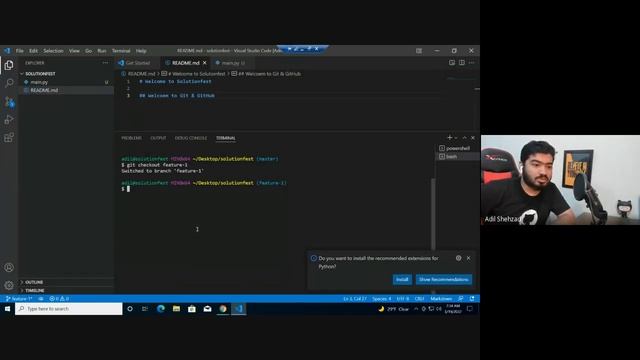Screen dimensions: 640x360
Task: Open Mail app from the taskbar
Action: (207, 309)
